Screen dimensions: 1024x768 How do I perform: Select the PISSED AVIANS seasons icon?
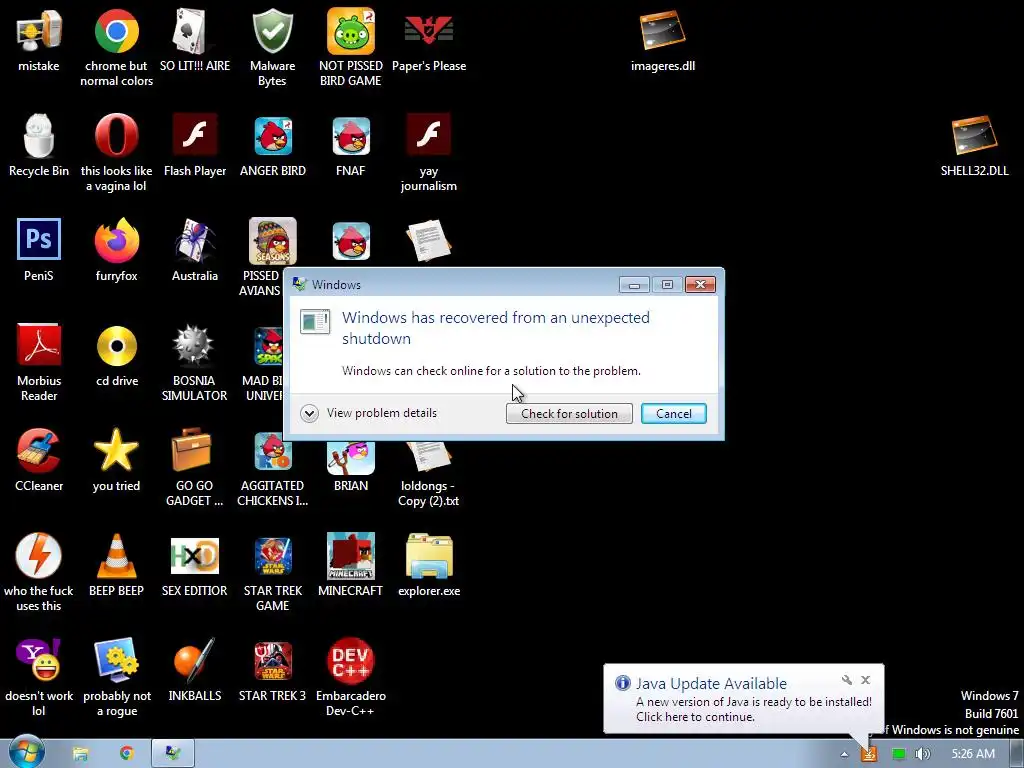(272, 241)
